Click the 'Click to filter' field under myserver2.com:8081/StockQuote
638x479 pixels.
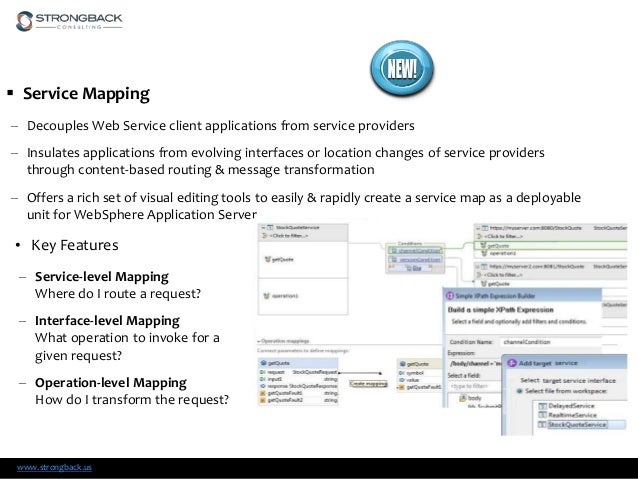point(503,275)
